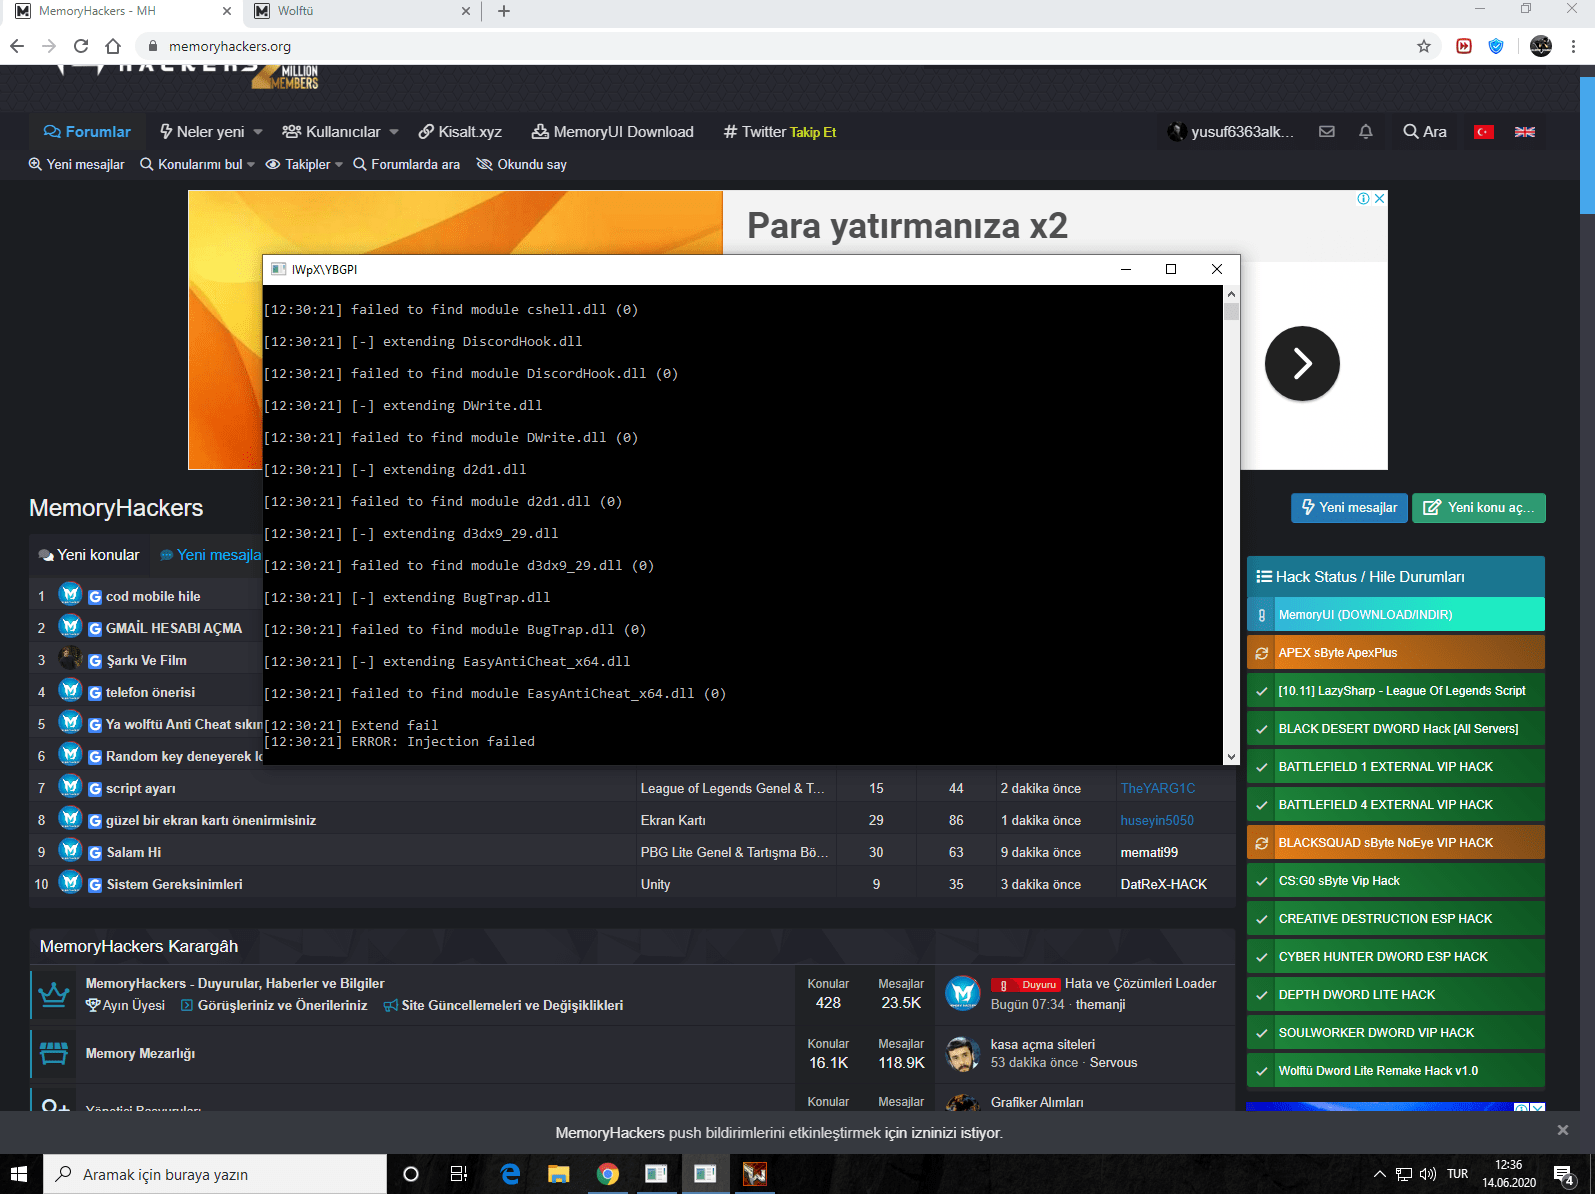Viewport: 1595px width, 1194px height.
Task: Open the Kisalt.xyz nav link
Action: click(460, 132)
